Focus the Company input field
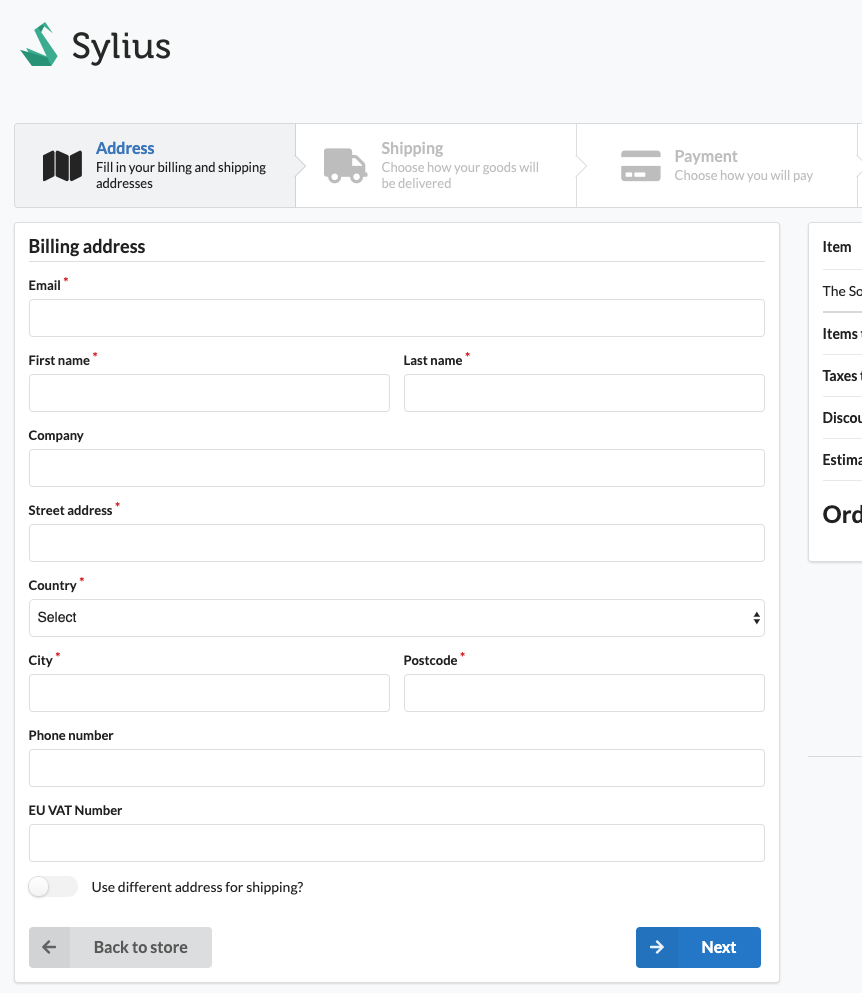862x993 pixels. 396,468
